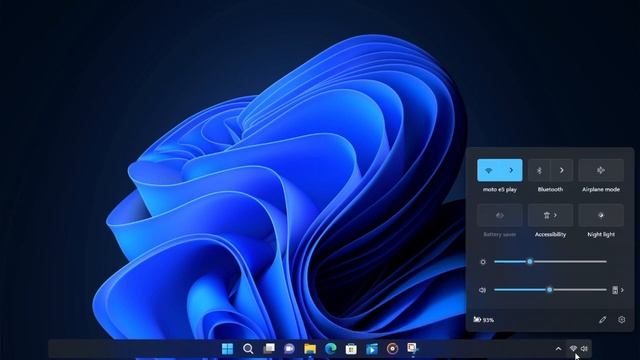Image resolution: width=640 pixels, height=360 pixels.
Task: Show hidden tray icons chevron
Action: [x=558, y=349]
